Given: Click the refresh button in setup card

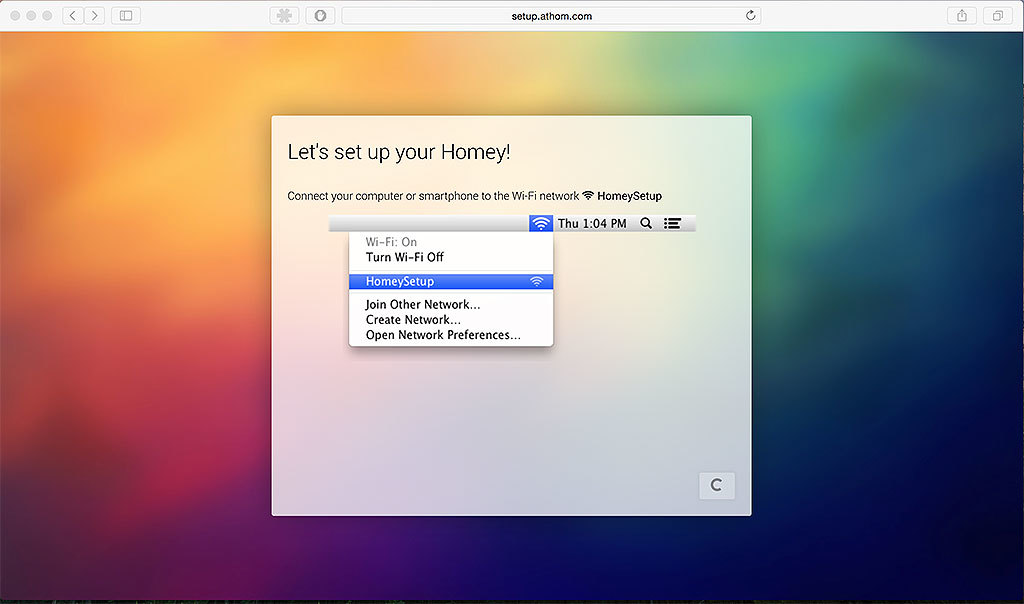Looking at the screenshot, I should tap(716, 486).
